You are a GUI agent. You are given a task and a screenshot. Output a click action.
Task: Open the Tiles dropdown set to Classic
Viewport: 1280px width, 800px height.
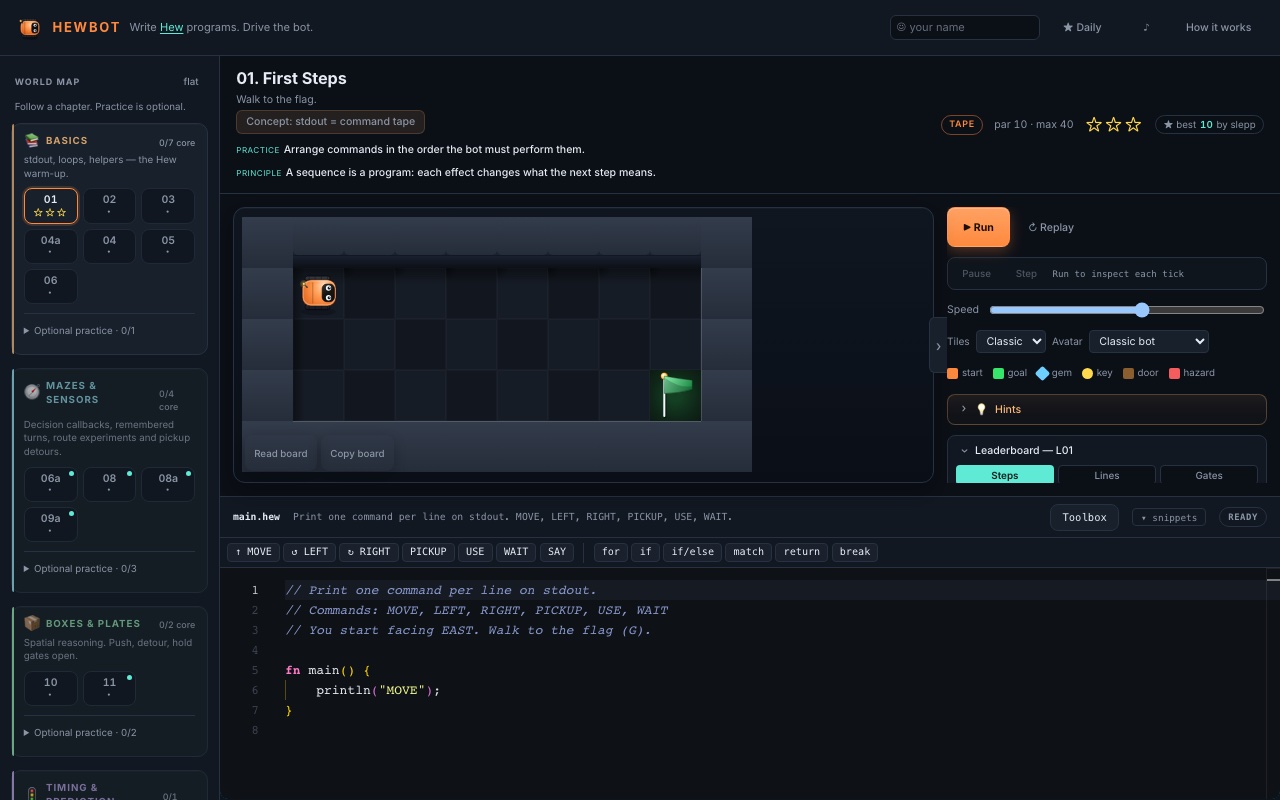(1011, 342)
